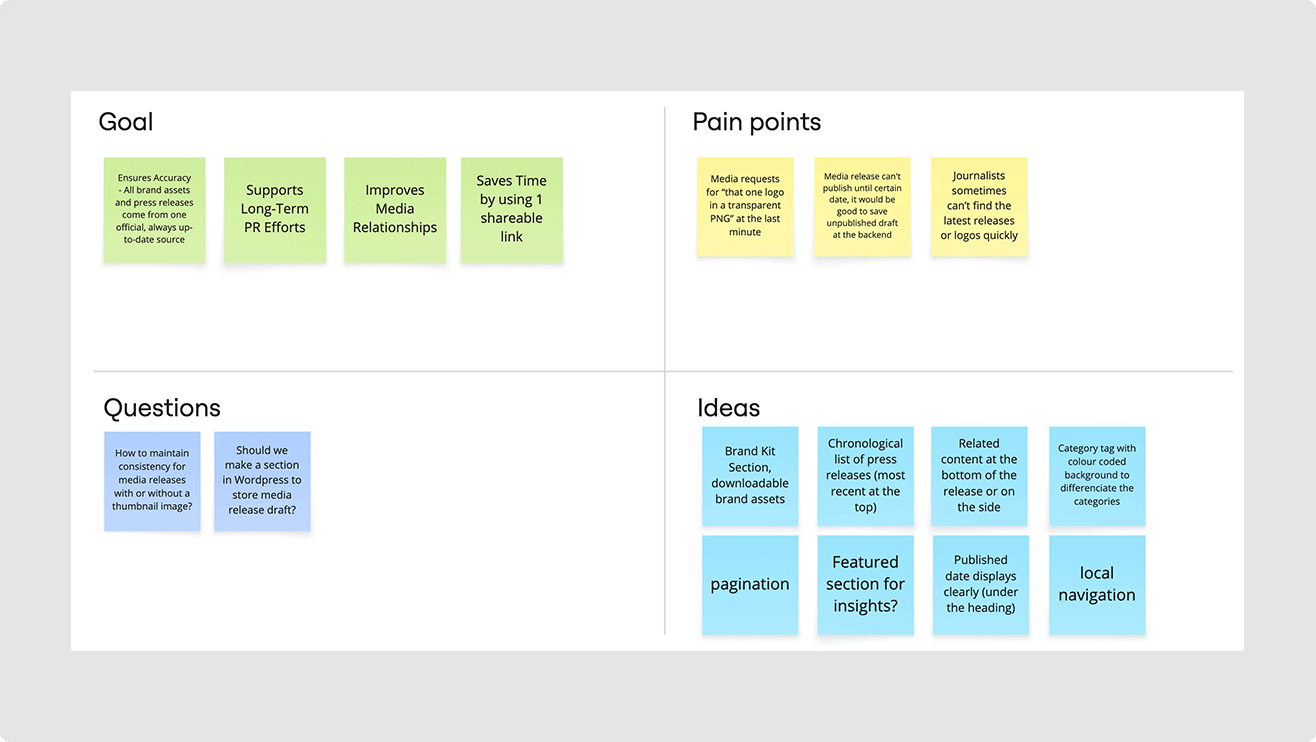1316x742 pixels.
Task: Select the Wordpress draft section question note
Action: (x=262, y=480)
